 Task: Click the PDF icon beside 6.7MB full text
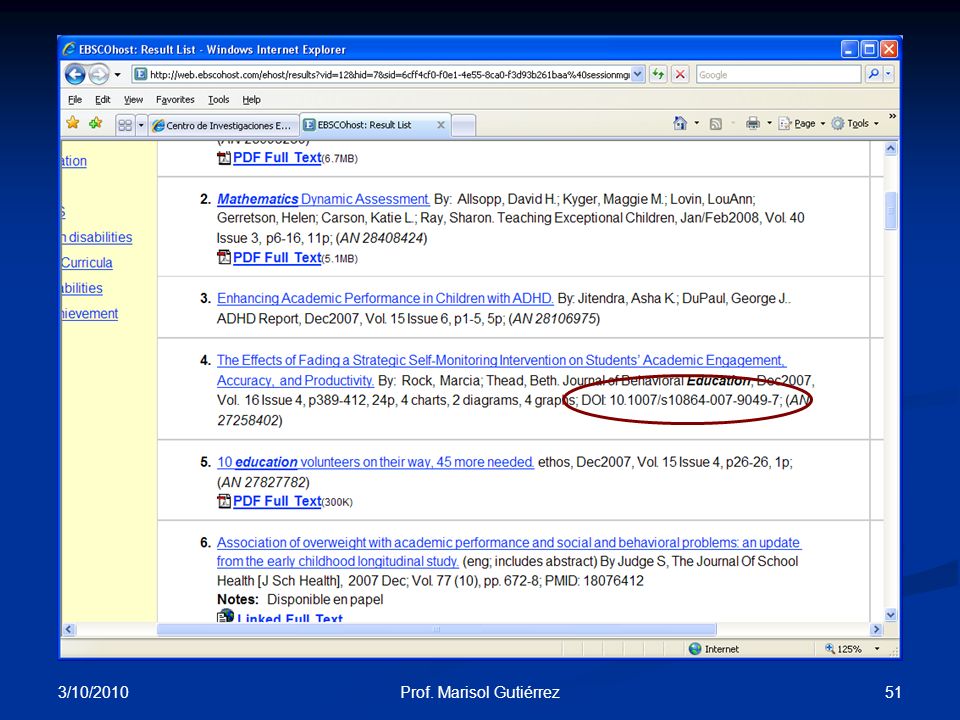pos(224,157)
